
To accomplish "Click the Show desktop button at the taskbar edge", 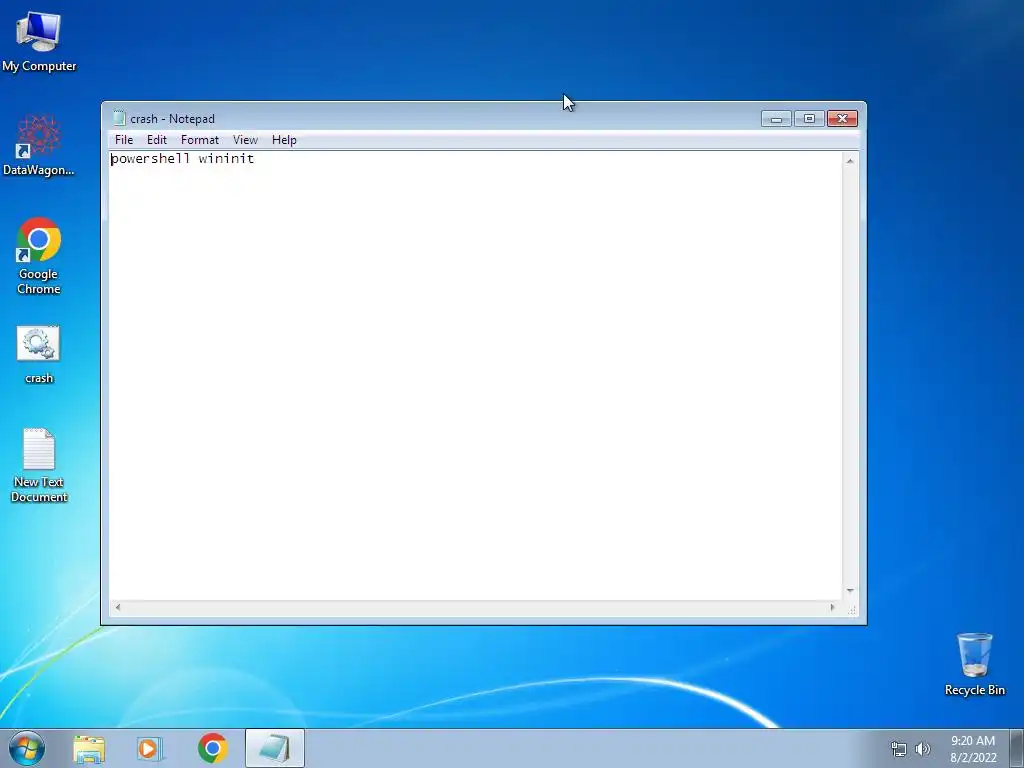I will 1016,748.
